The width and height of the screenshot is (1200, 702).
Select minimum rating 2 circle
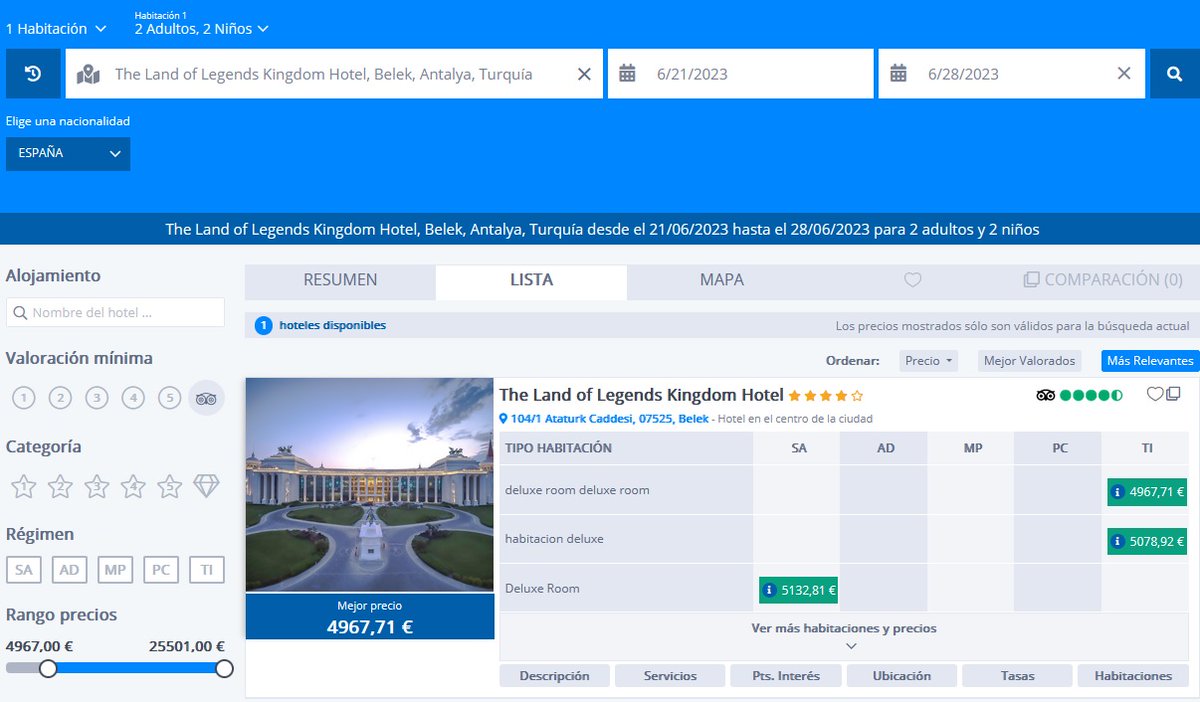point(61,399)
